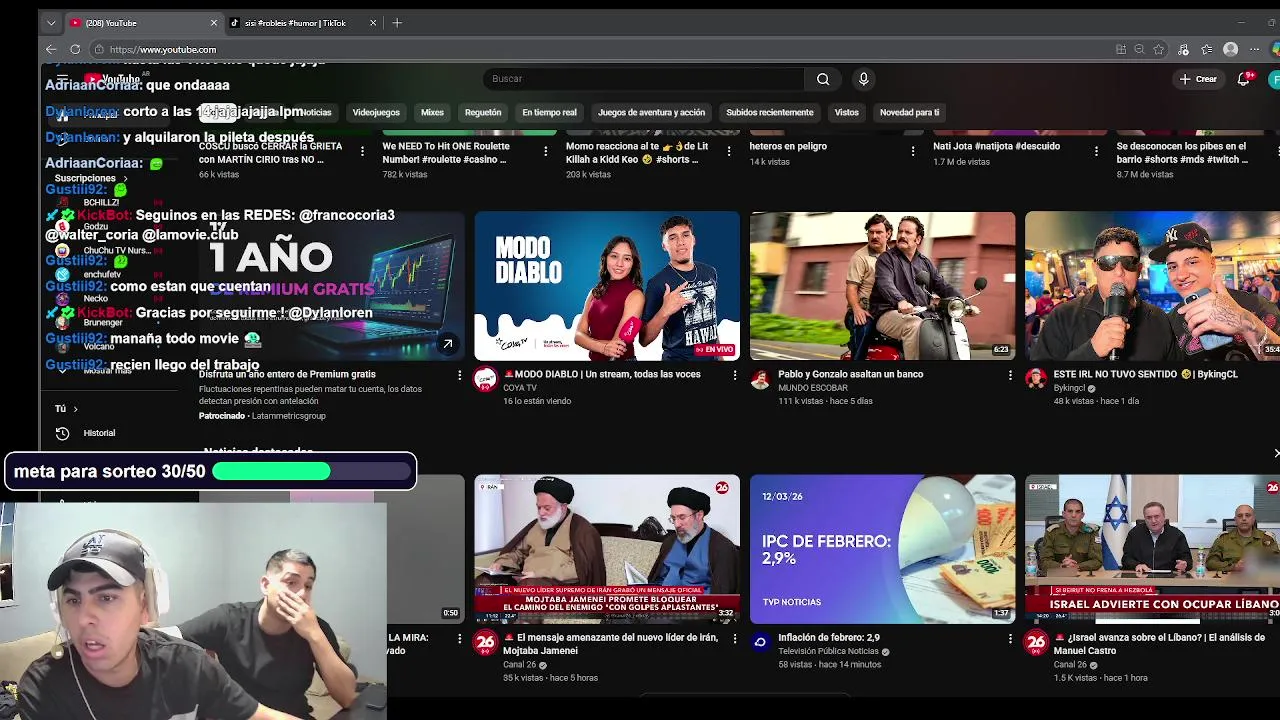Open the Israel advierte Líbano thumbnail
The image size is (1280, 720).
[1152, 549]
